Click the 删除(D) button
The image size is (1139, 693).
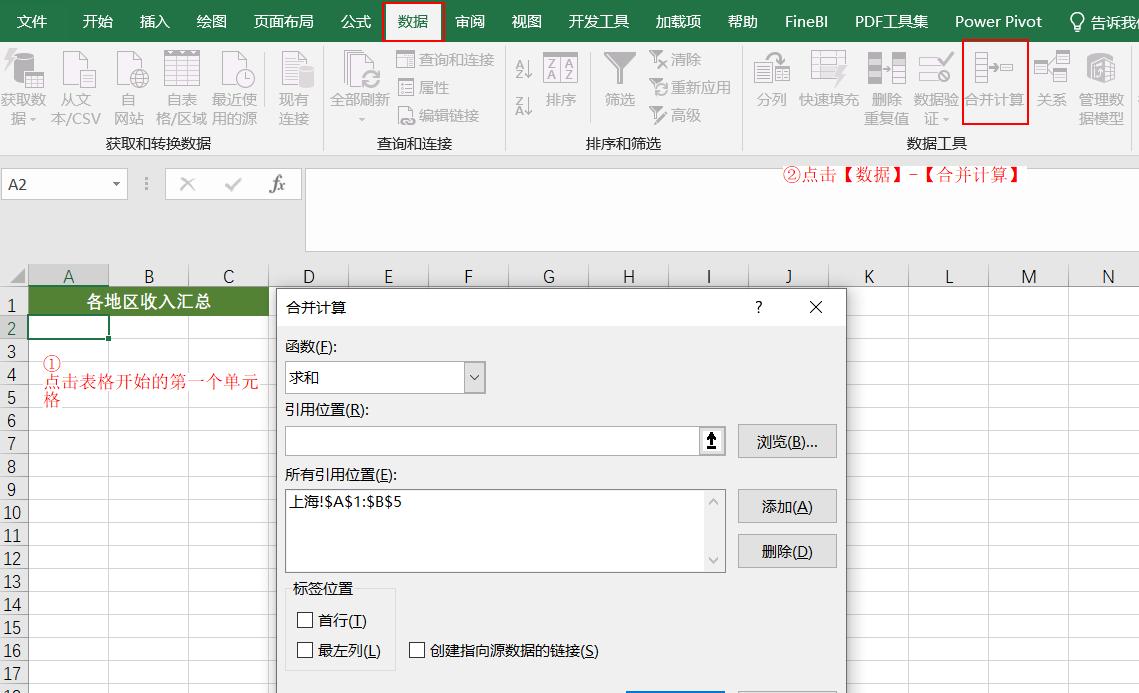787,551
